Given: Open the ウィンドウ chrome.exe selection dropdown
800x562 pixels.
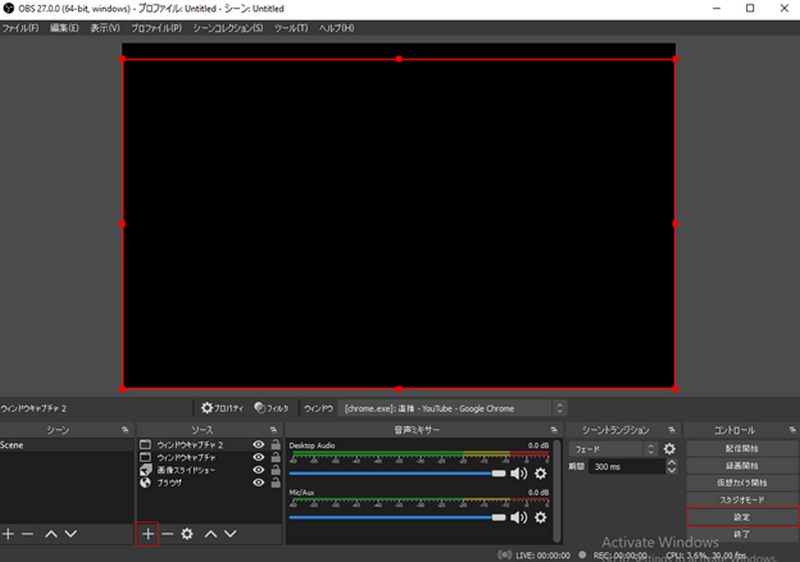Looking at the screenshot, I should click(x=452, y=408).
